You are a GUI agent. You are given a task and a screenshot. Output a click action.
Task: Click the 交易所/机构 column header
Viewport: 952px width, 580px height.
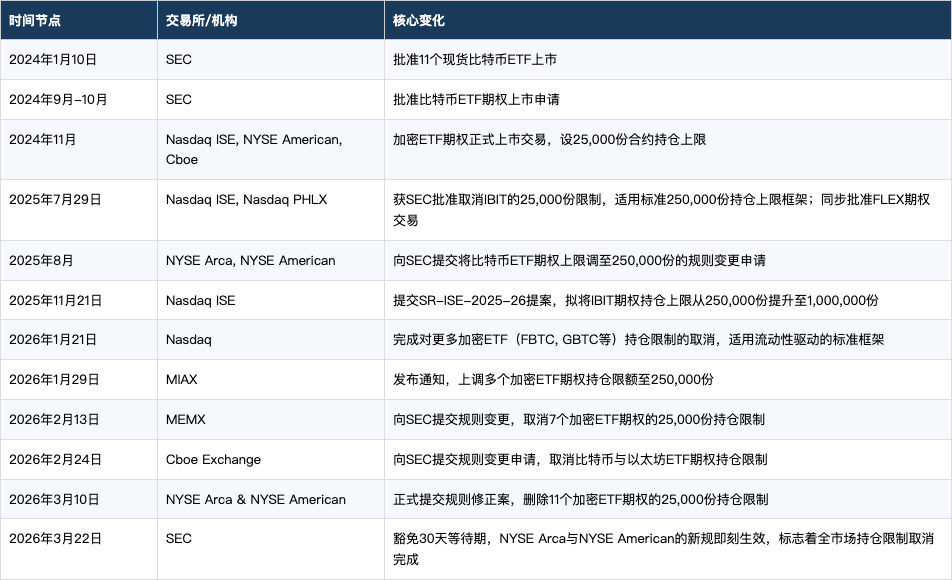click(x=204, y=20)
